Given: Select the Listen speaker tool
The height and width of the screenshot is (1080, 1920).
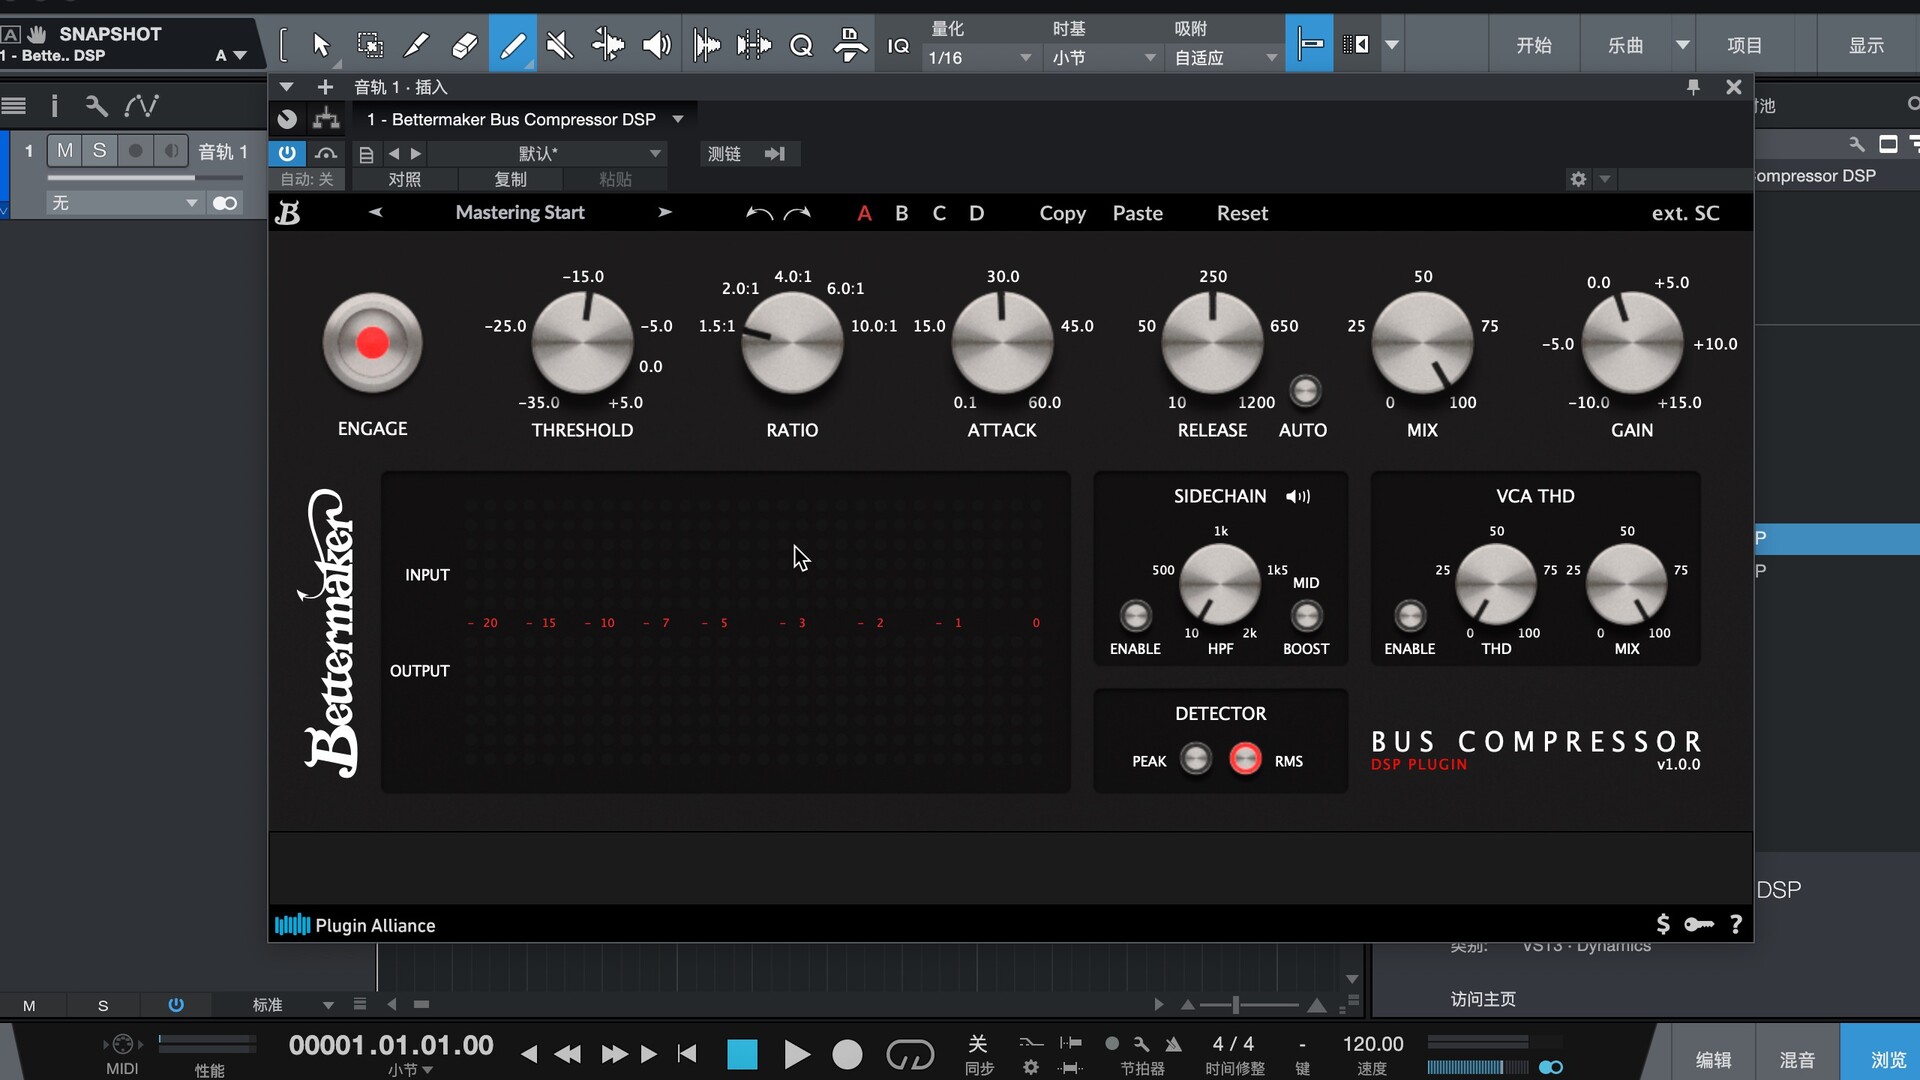Looking at the screenshot, I should coord(656,45).
